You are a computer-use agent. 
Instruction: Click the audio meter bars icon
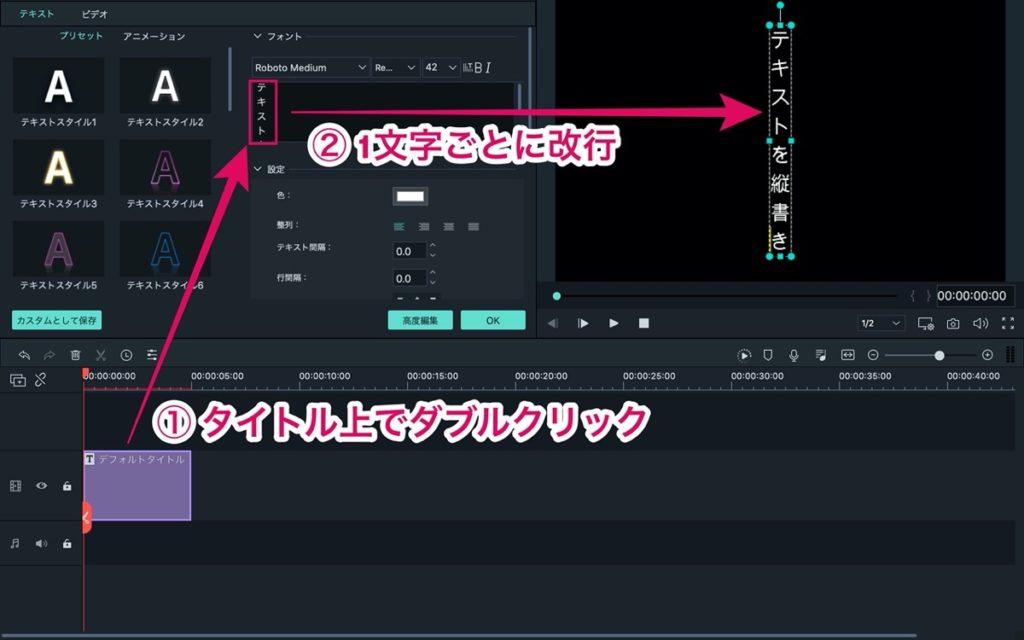point(1010,355)
